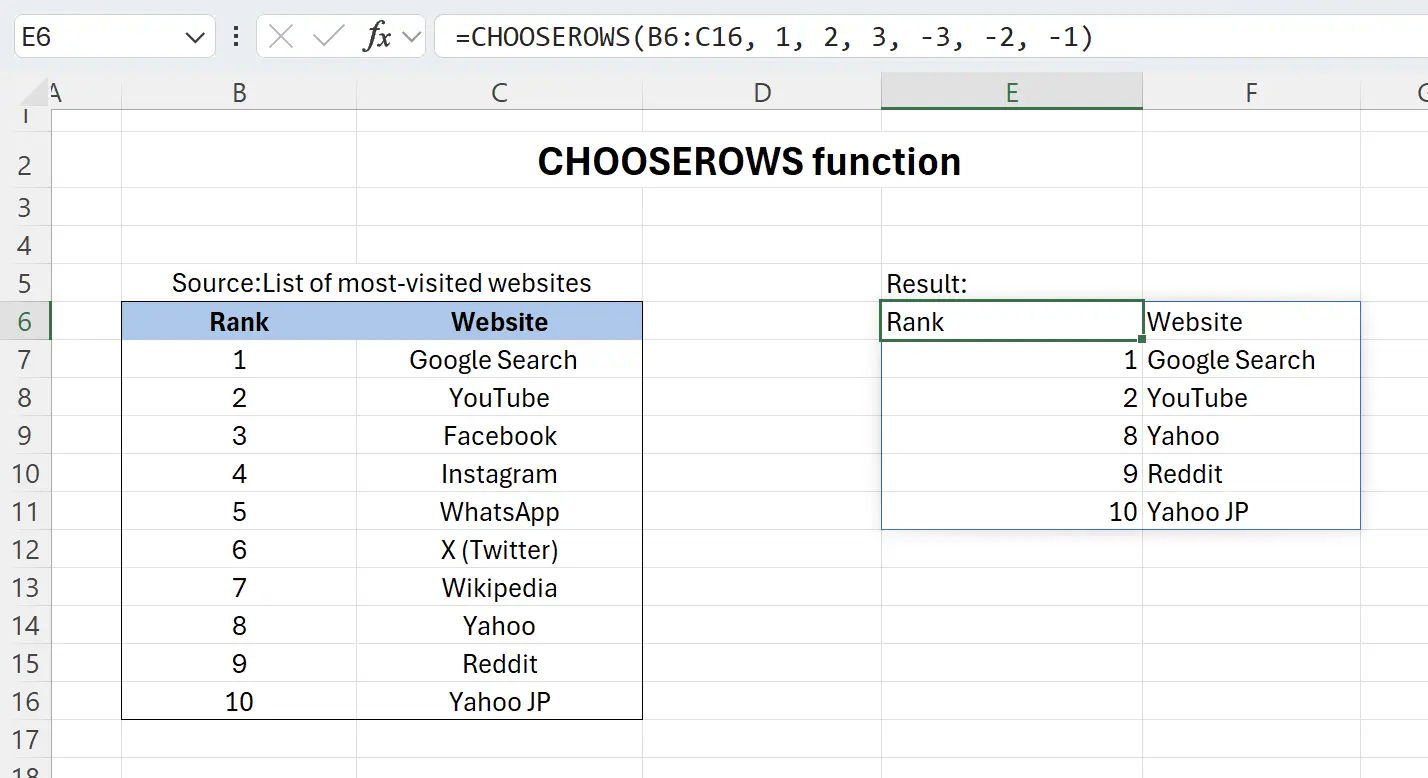Select the cell containing Wikipedia
Screen dimensions: 1428x778
[498, 587]
